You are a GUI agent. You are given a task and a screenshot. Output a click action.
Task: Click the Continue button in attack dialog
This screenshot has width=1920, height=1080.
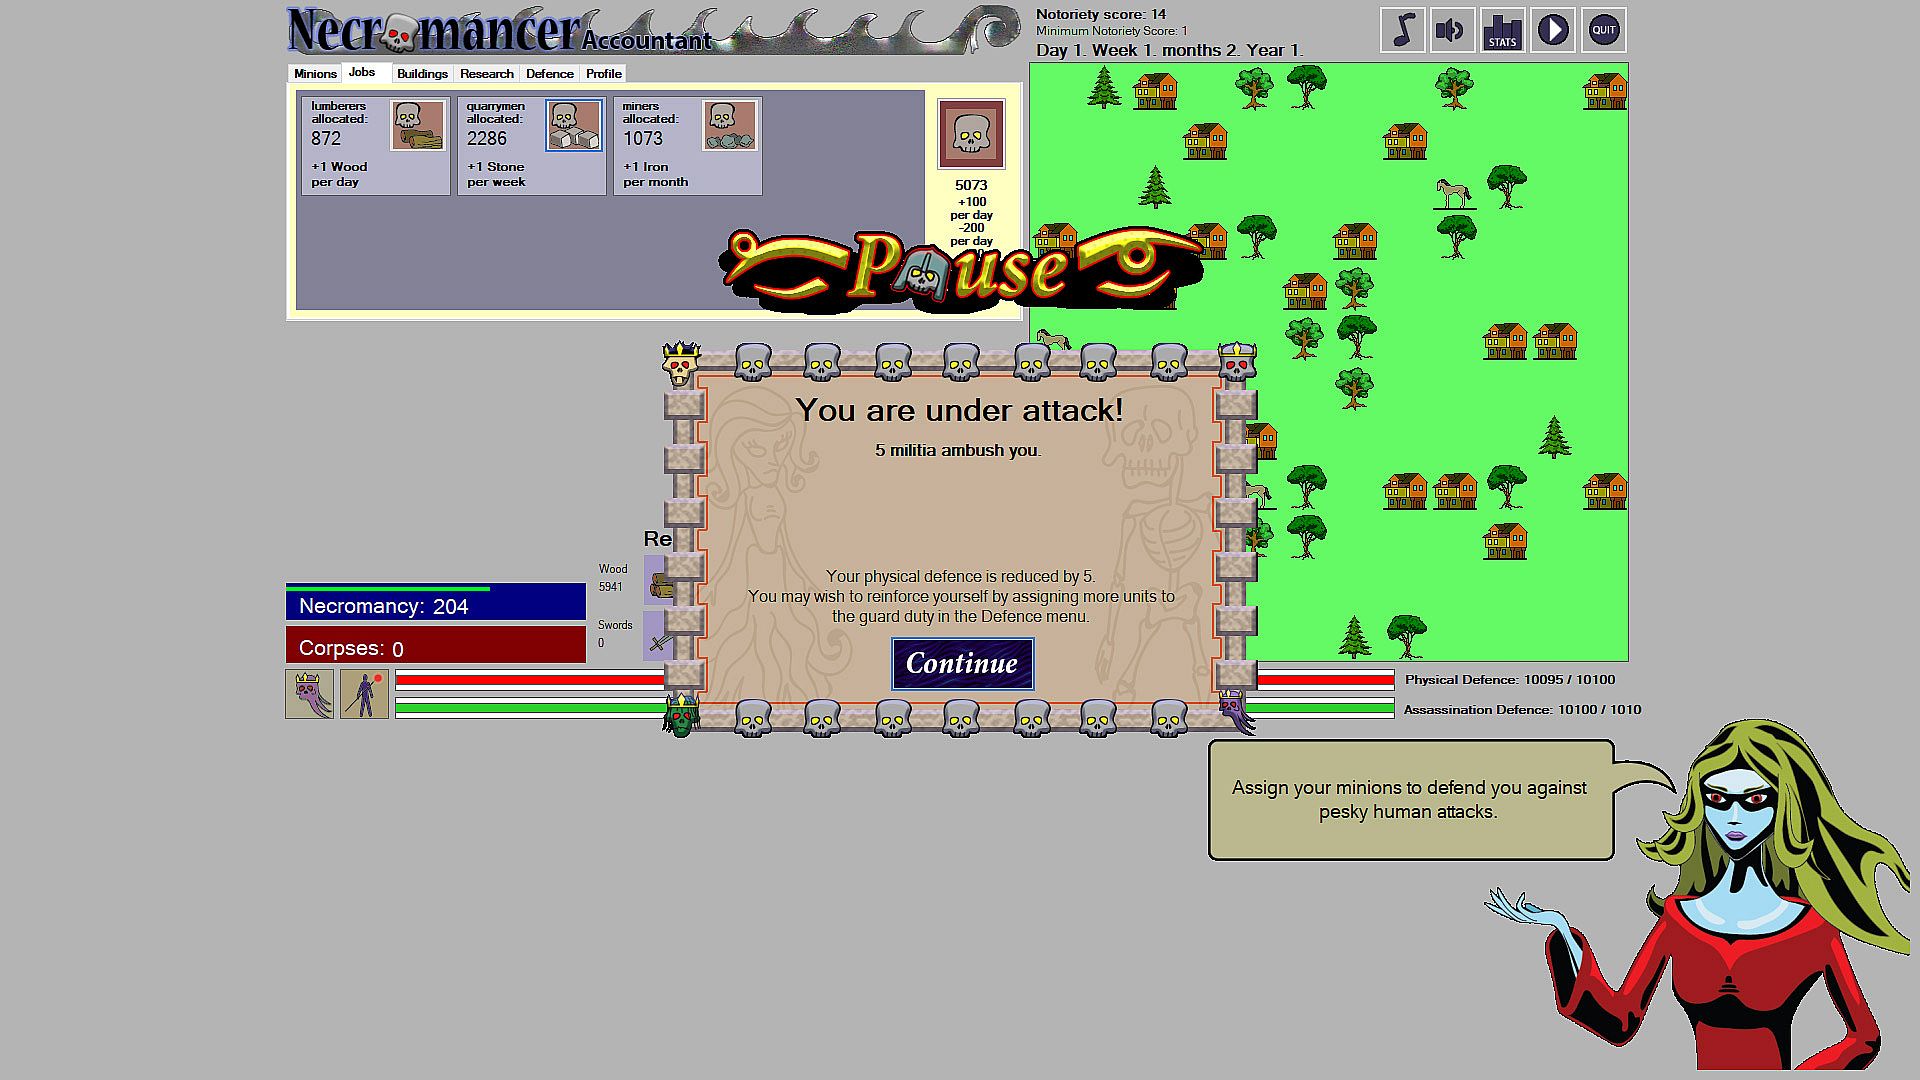[962, 664]
